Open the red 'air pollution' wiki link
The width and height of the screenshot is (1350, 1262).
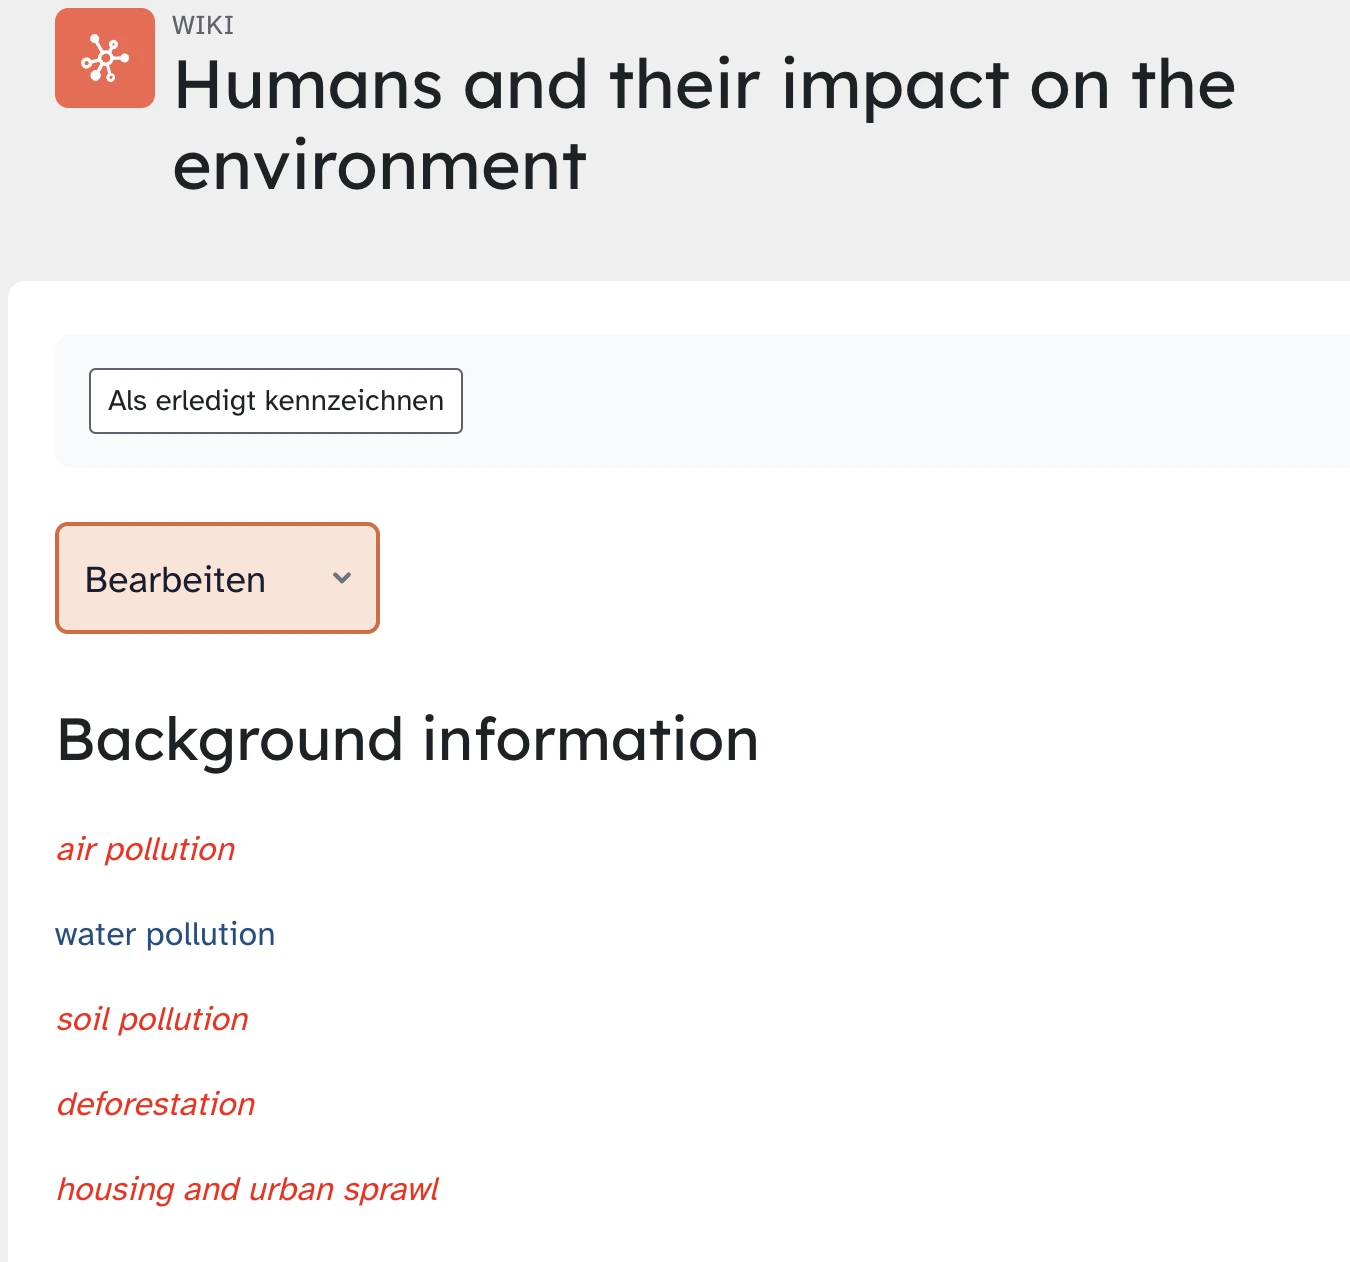[x=146, y=849]
